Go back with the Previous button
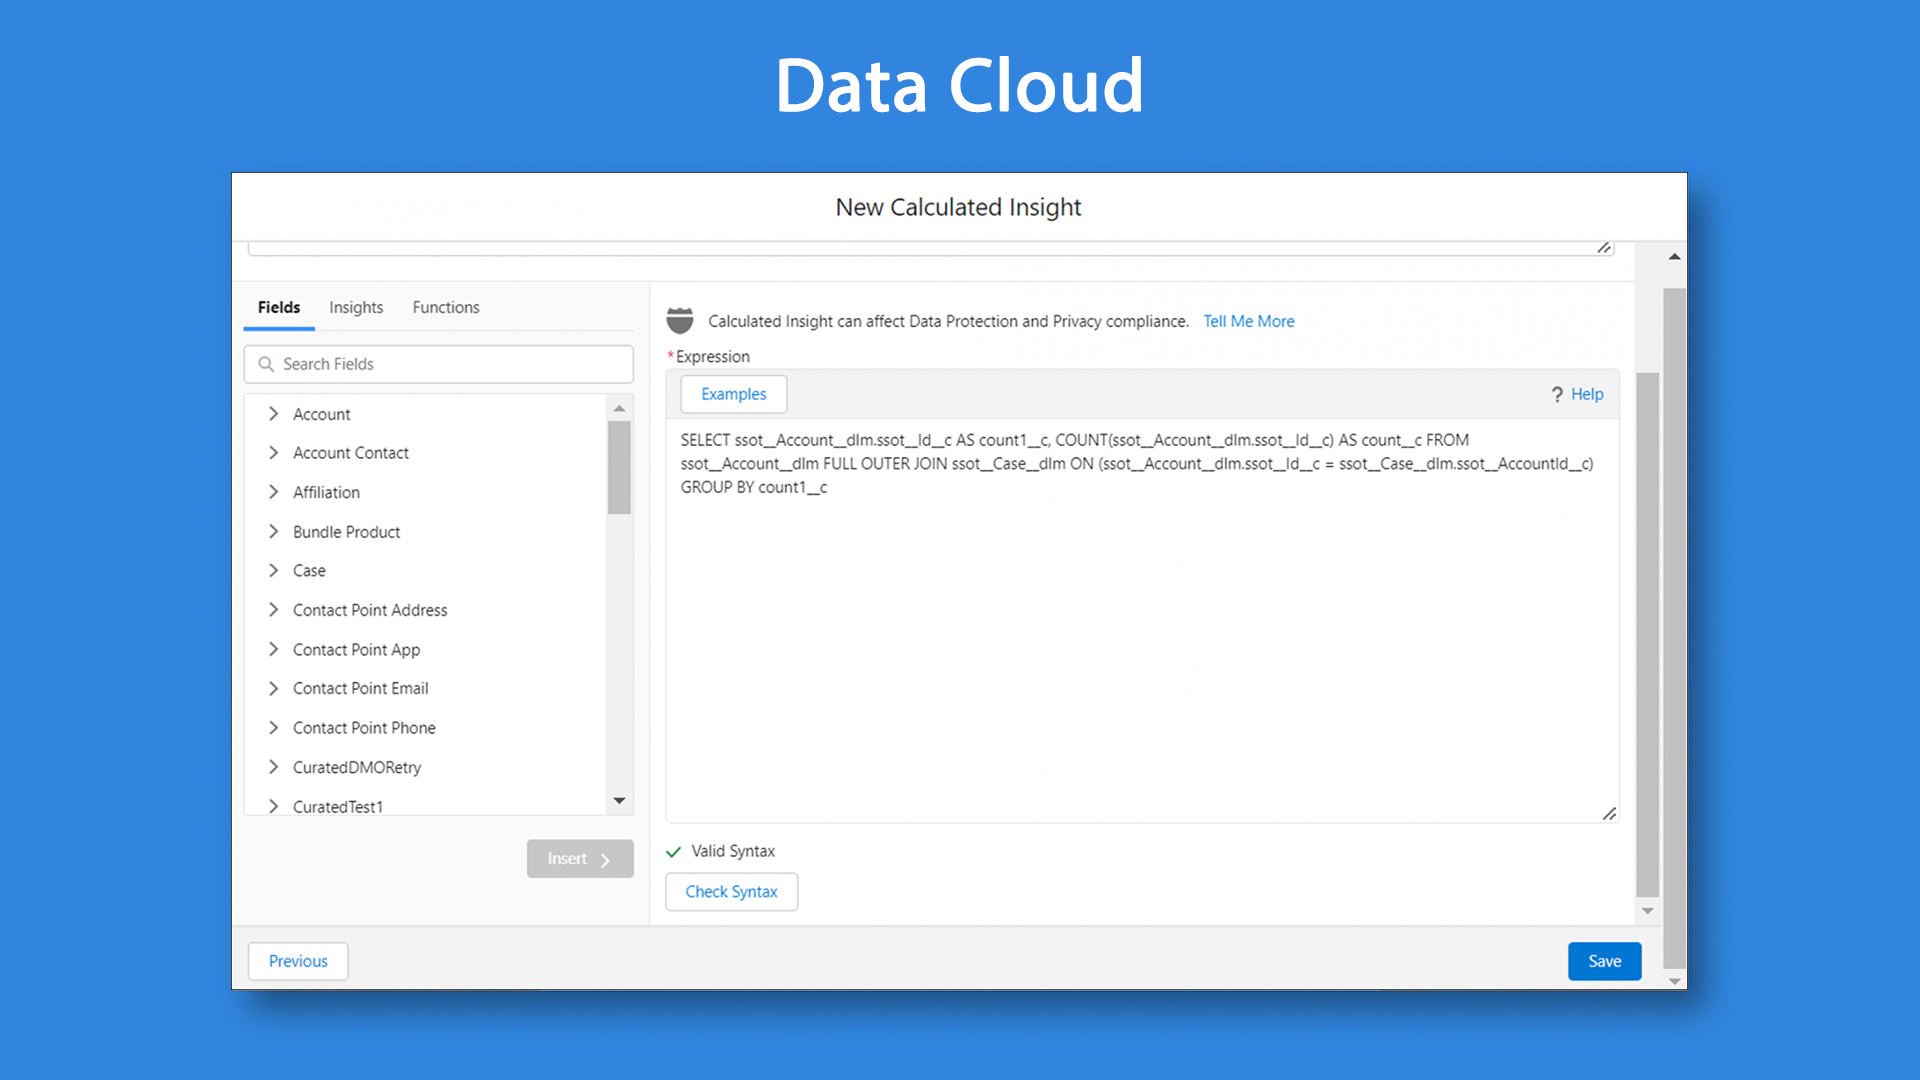 pyautogui.click(x=298, y=962)
